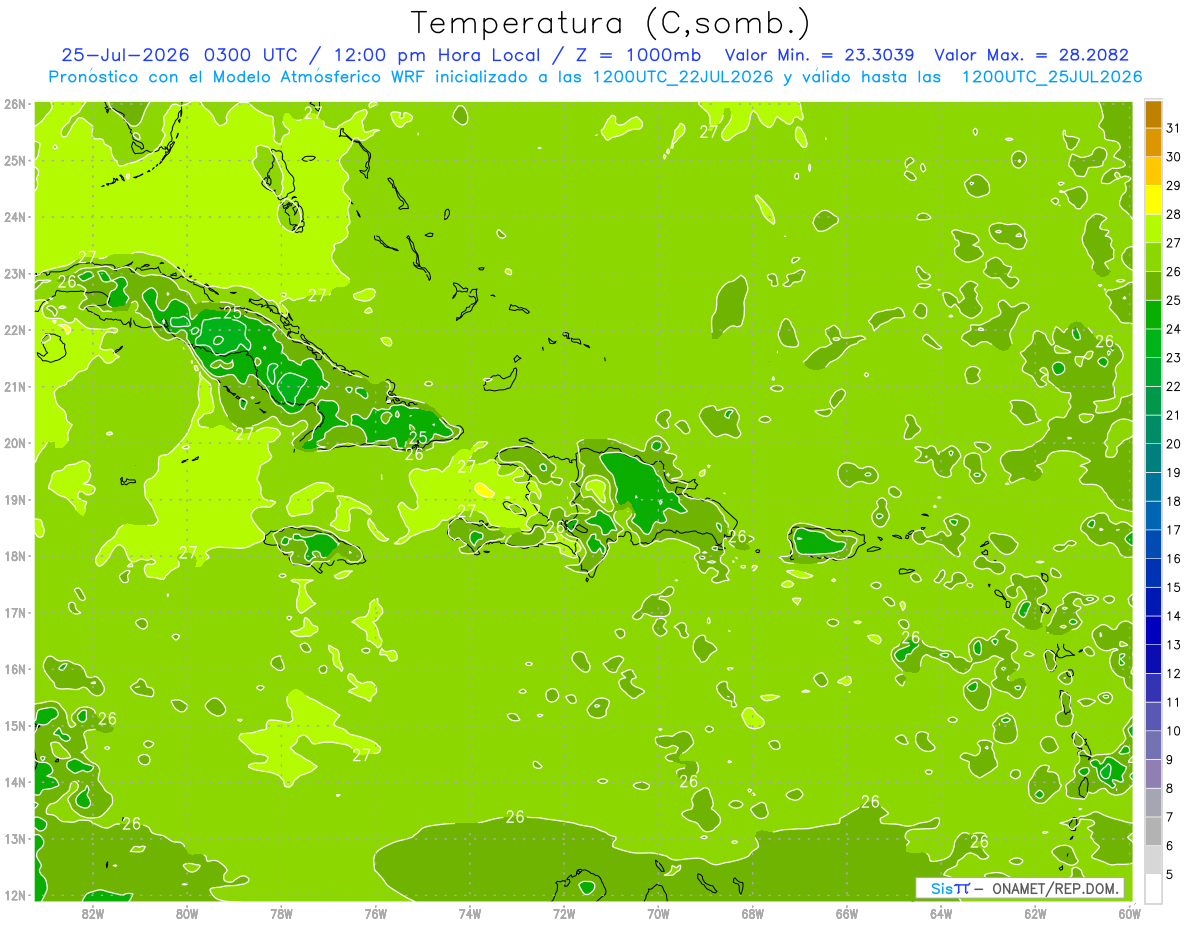Viewport: 1200px width, 927px height.
Task: Select the "Valor Max. = 28.2082" value
Action: click(x=1032, y=55)
